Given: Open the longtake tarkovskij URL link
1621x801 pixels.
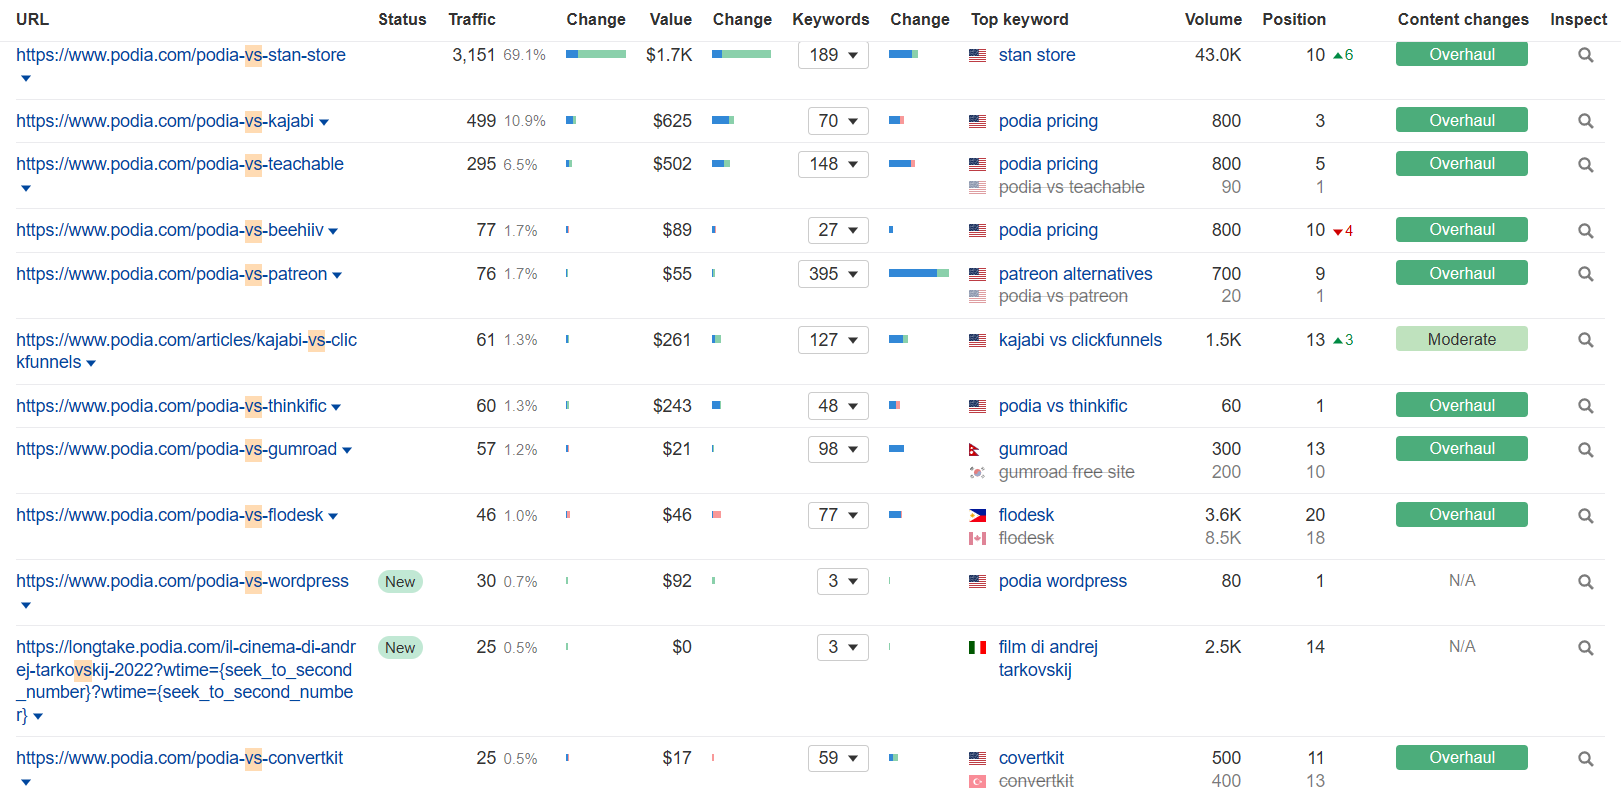Looking at the screenshot, I should point(186,680).
